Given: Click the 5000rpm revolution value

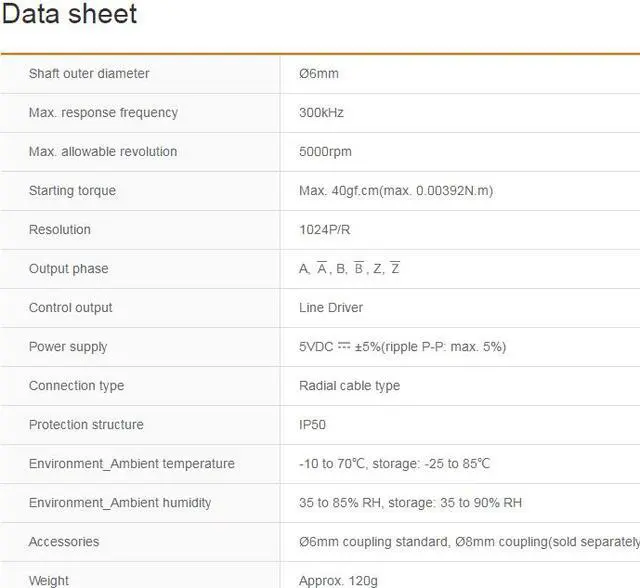Looking at the screenshot, I should 325,151.
